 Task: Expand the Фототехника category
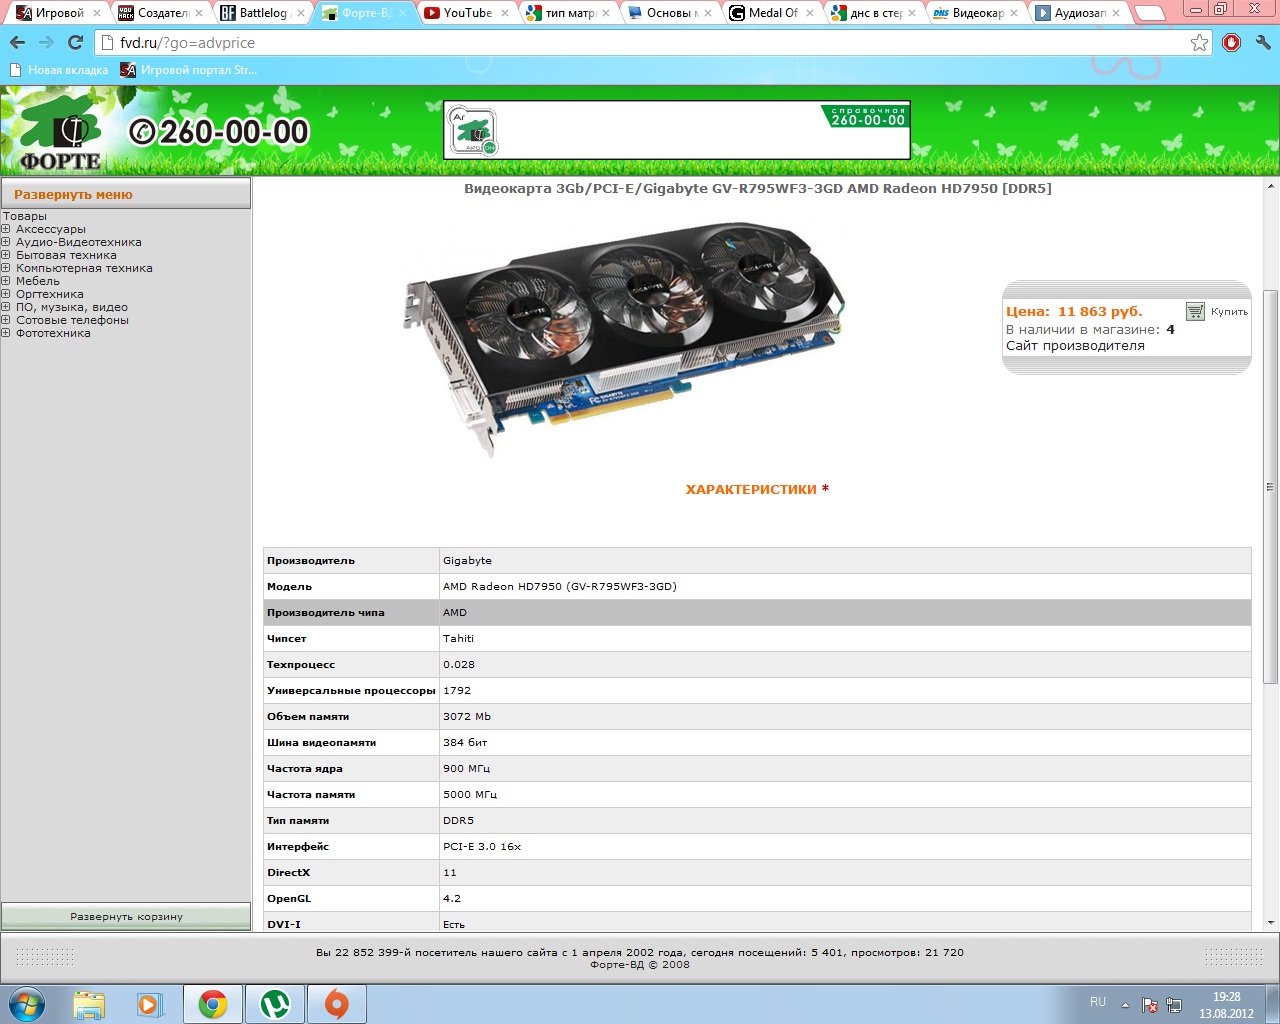tap(6, 333)
